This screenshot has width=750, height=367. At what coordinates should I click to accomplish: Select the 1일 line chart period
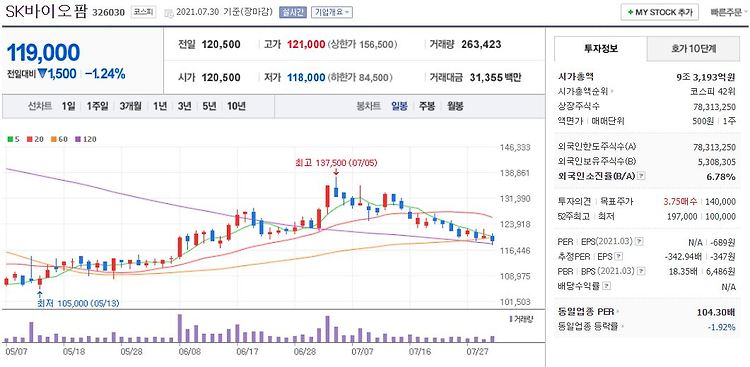coord(68,106)
